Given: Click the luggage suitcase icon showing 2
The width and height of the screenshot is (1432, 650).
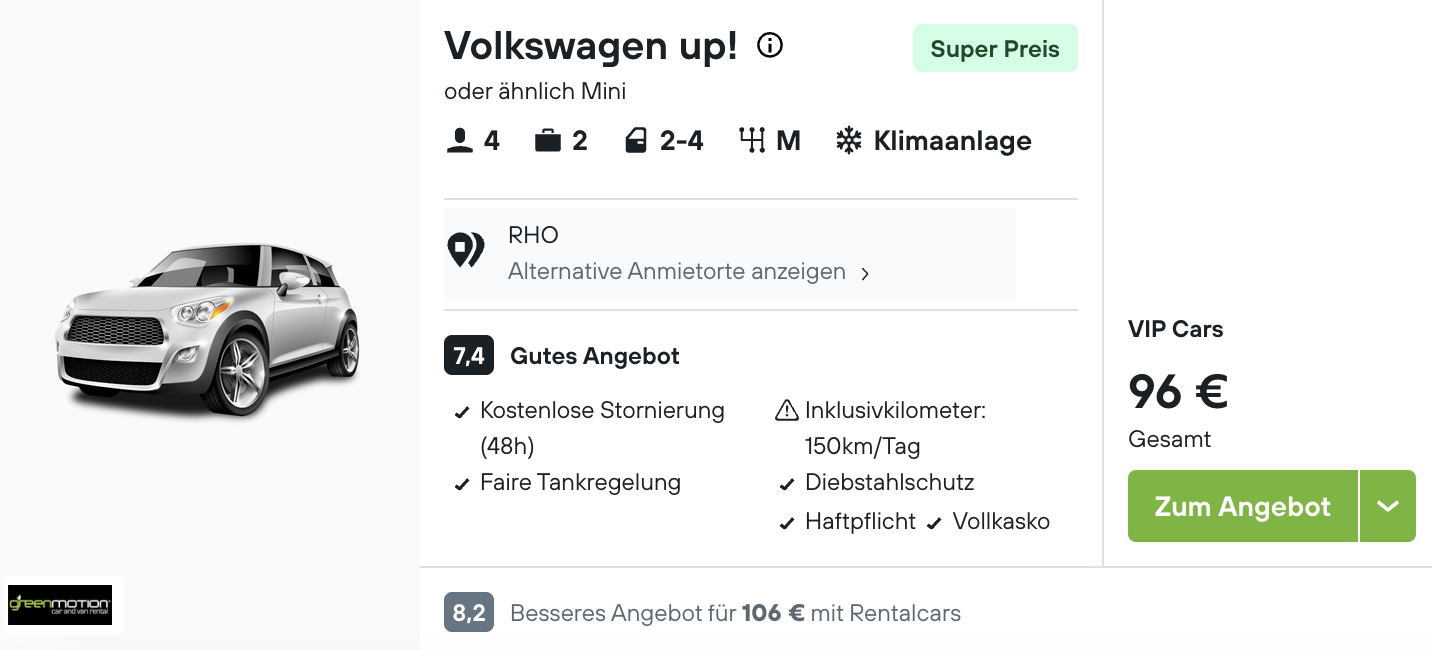Looking at the screenshot, I should tap(548, 141).
